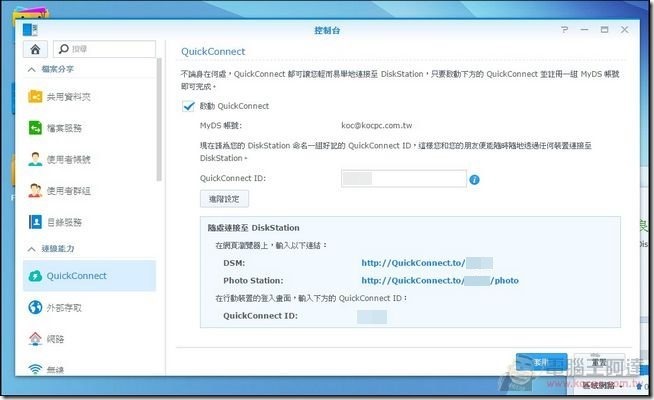Click the QuickConnect page heading
This screenshot has width=654, height=400.
[x=213, y=52]
